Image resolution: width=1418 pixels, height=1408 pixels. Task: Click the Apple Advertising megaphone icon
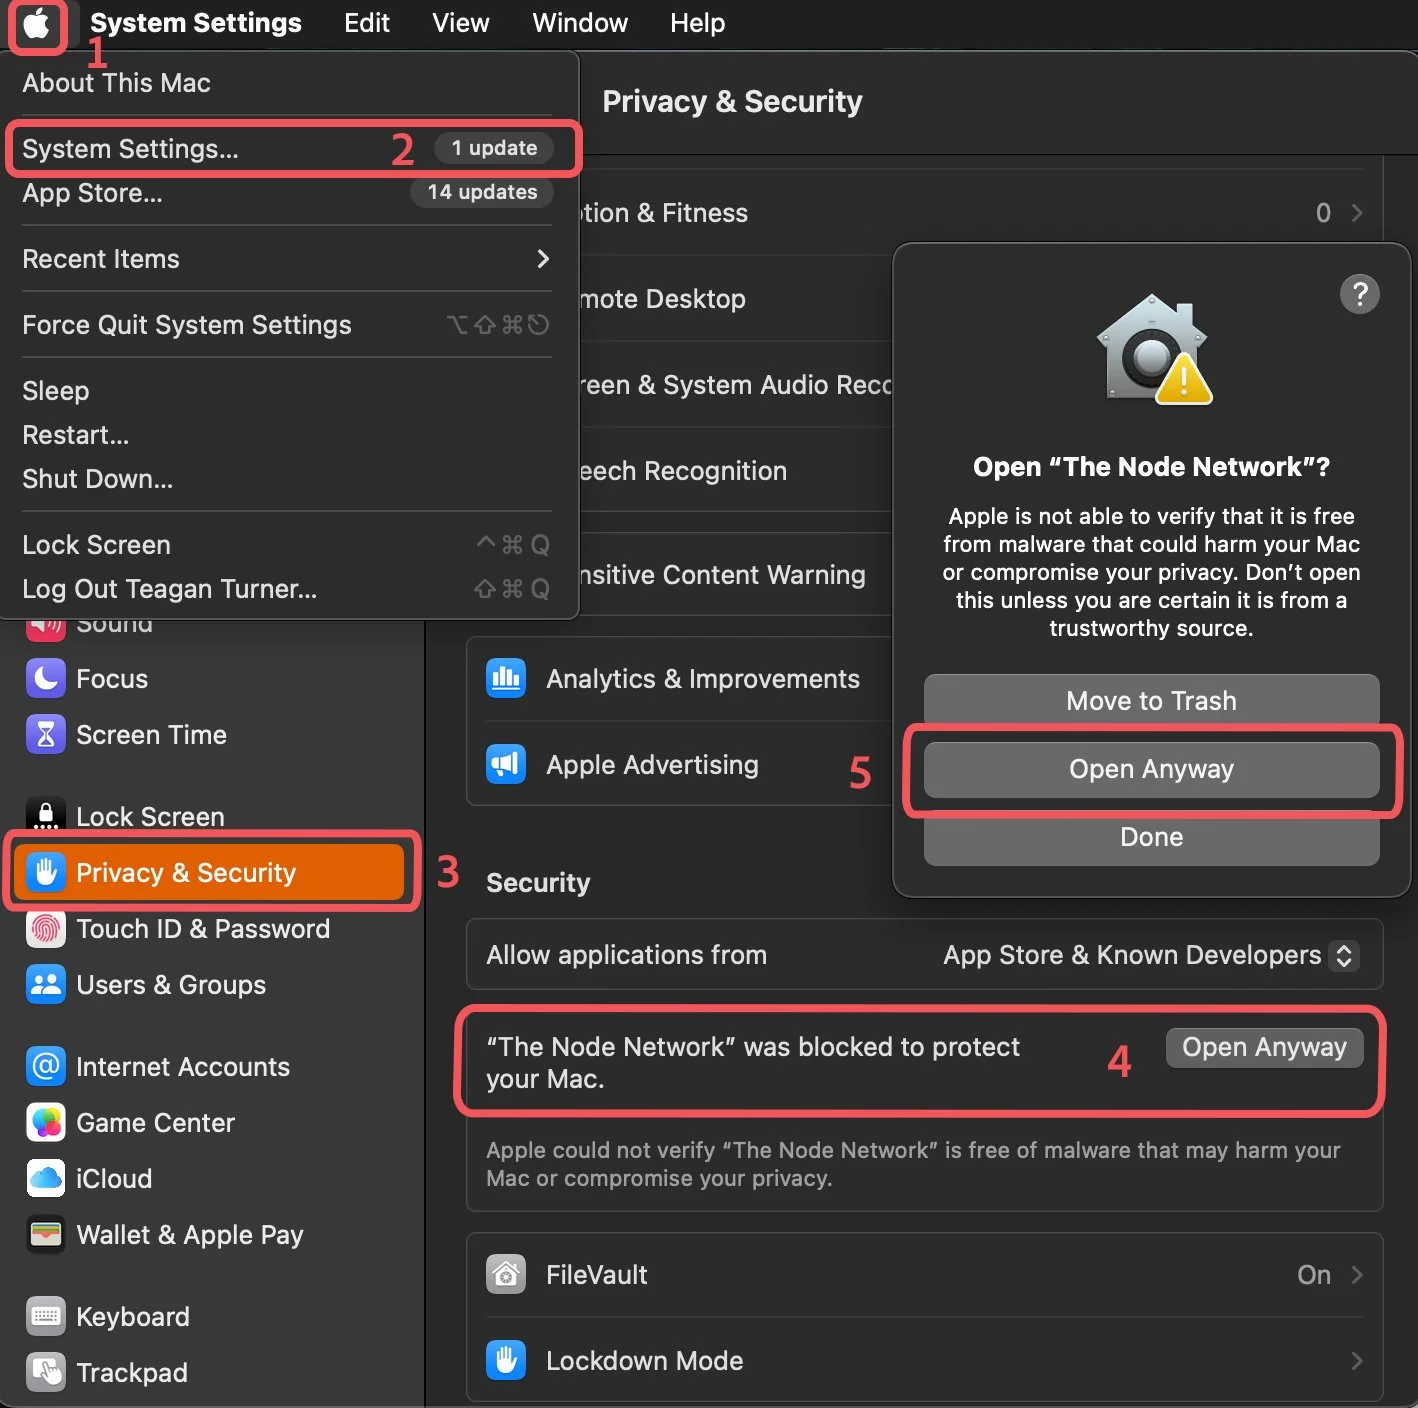point(506,765)
